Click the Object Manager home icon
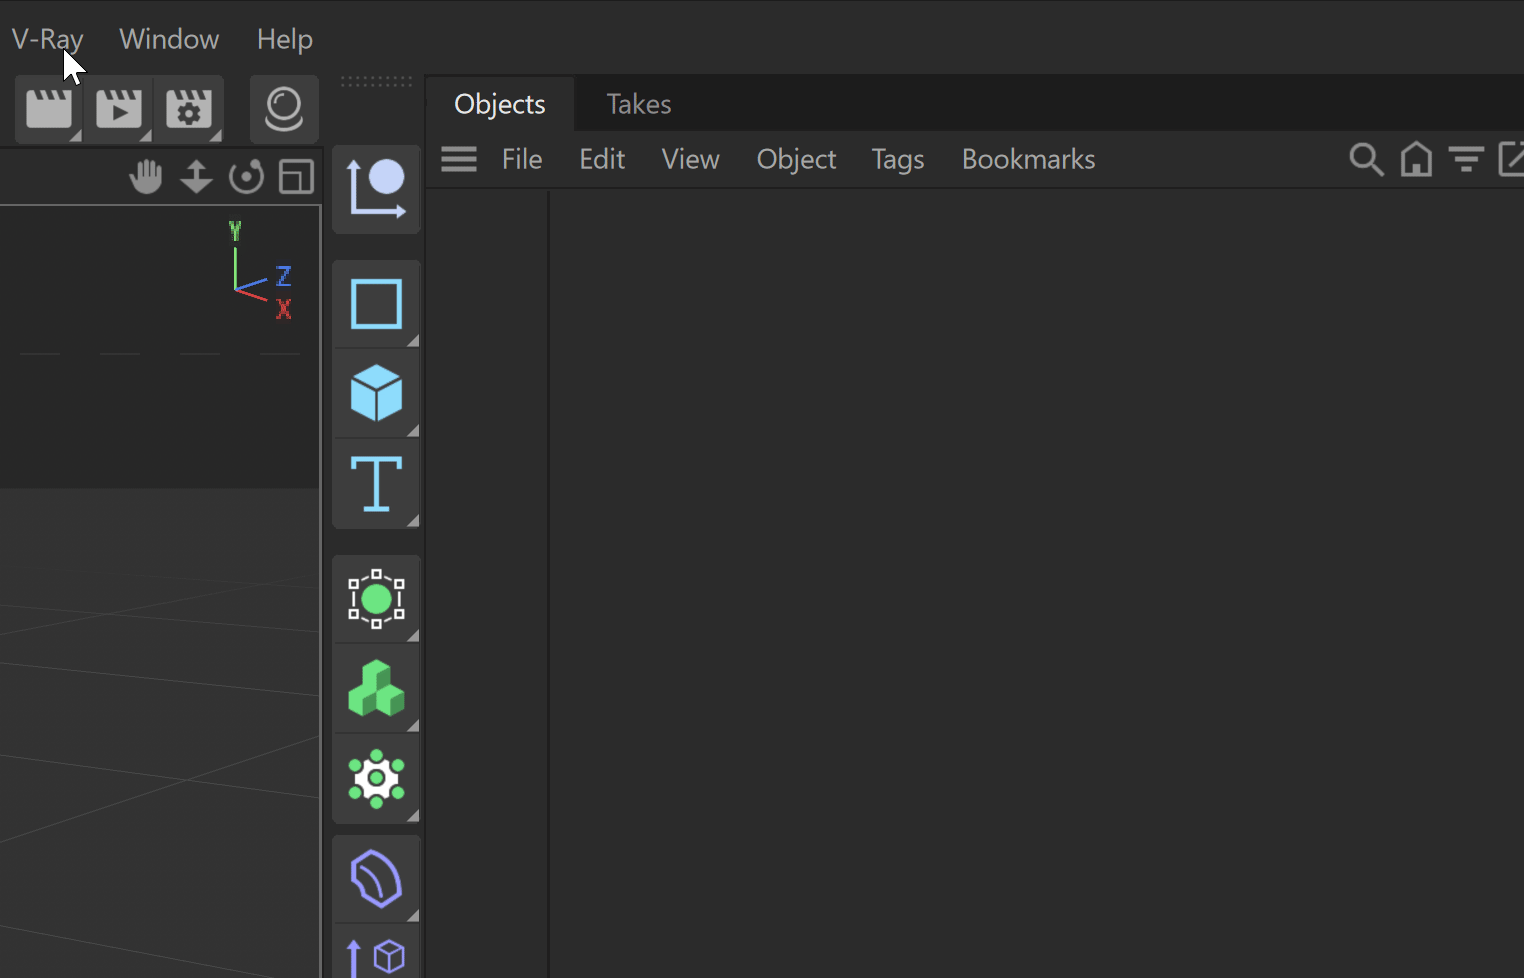The width and height of the screenshot is (1524, 978). 1416,159
